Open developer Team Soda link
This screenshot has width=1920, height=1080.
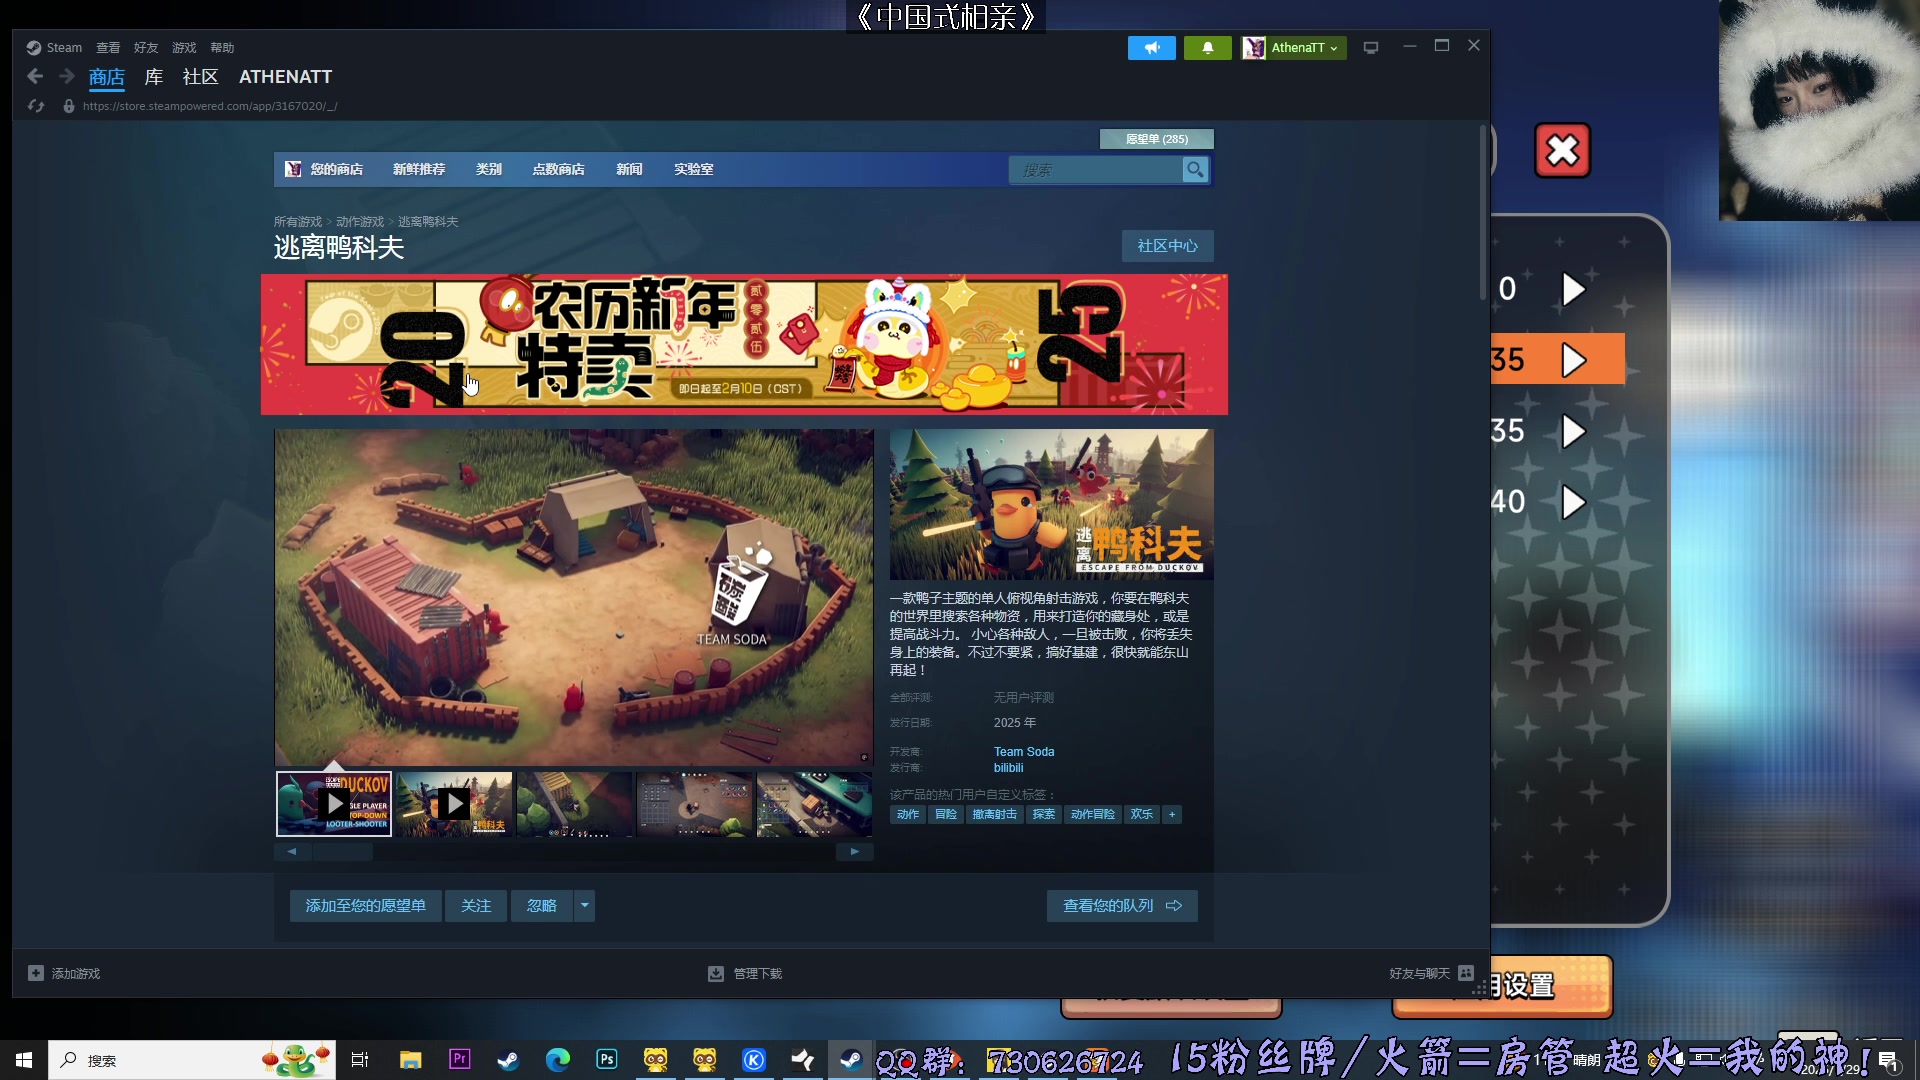point(1024,752)
